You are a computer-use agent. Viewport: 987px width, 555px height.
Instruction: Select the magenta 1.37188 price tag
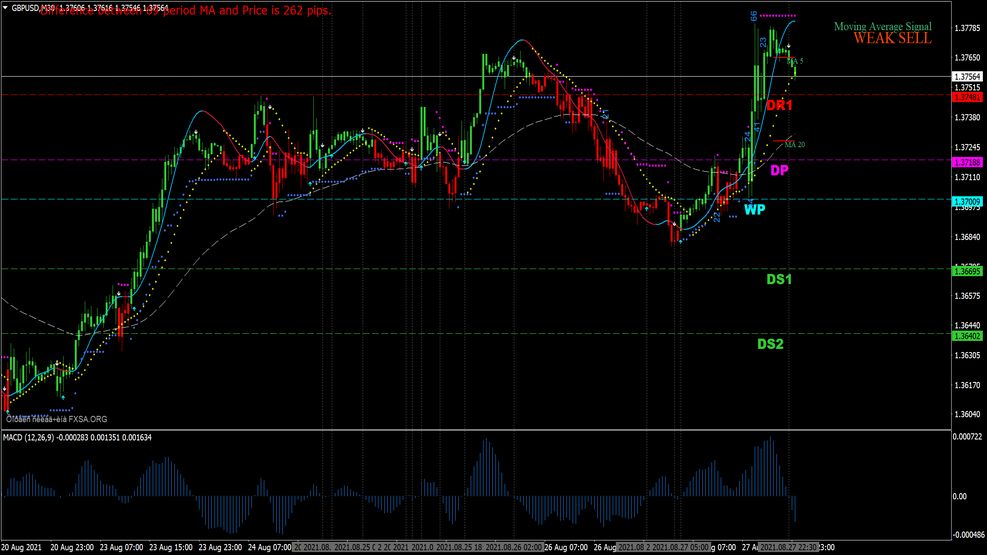pyautogui.click(x=966, y=162)
